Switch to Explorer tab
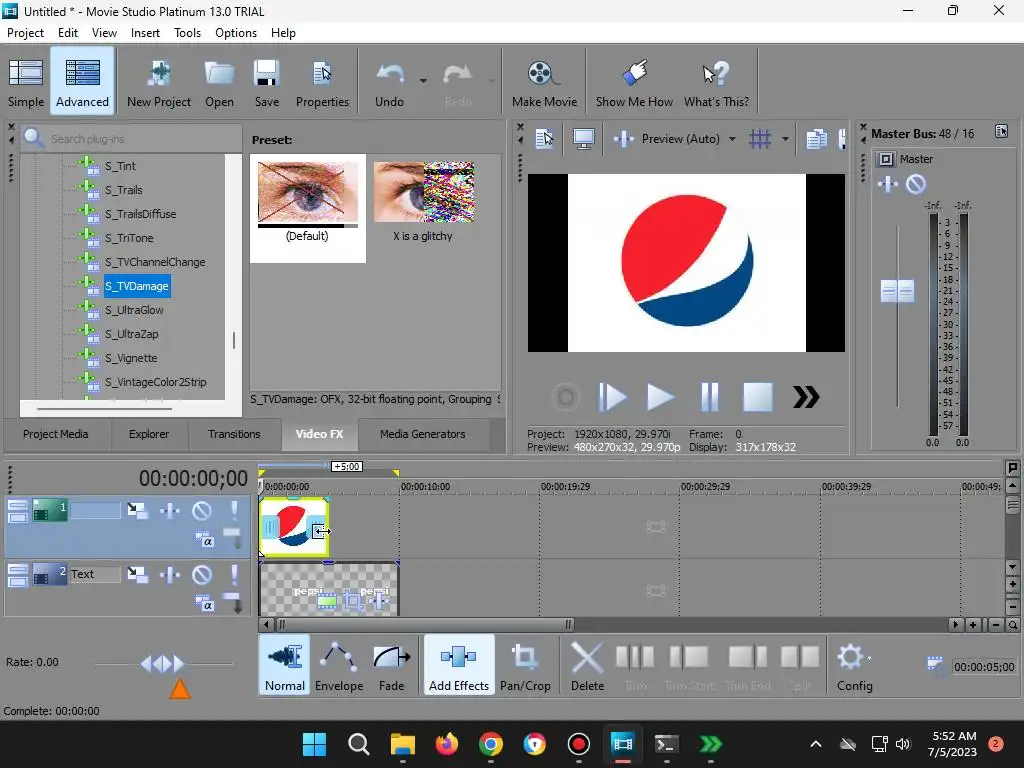 pyautogui.click(x=149, y=434)
